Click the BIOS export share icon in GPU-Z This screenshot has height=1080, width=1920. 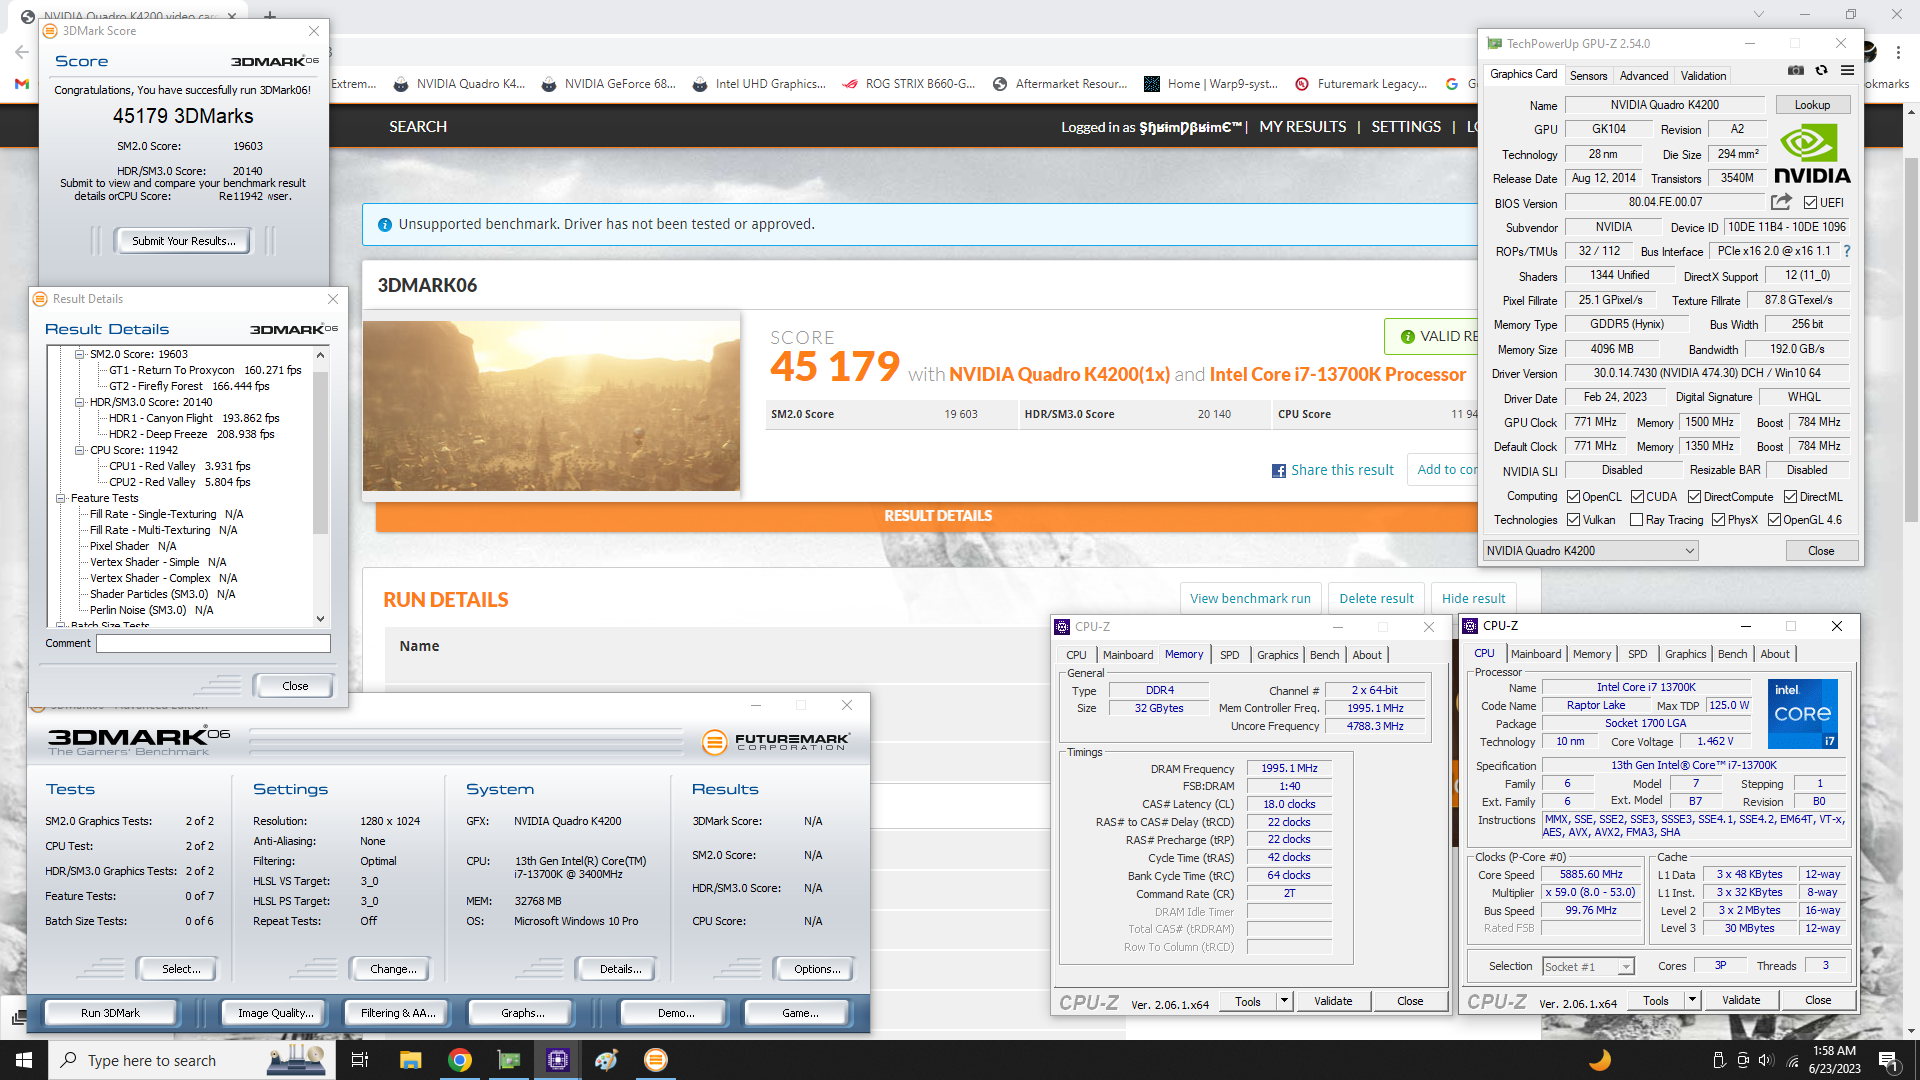pyautogui.click(x=1781, y=202)
